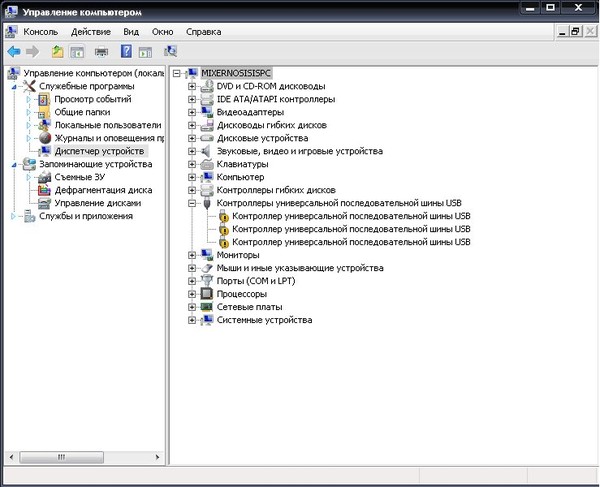The width and height of the screenshot is (600, 487).
Task: Click the Управление дисками icon
Action: click(x=44, y=203)
